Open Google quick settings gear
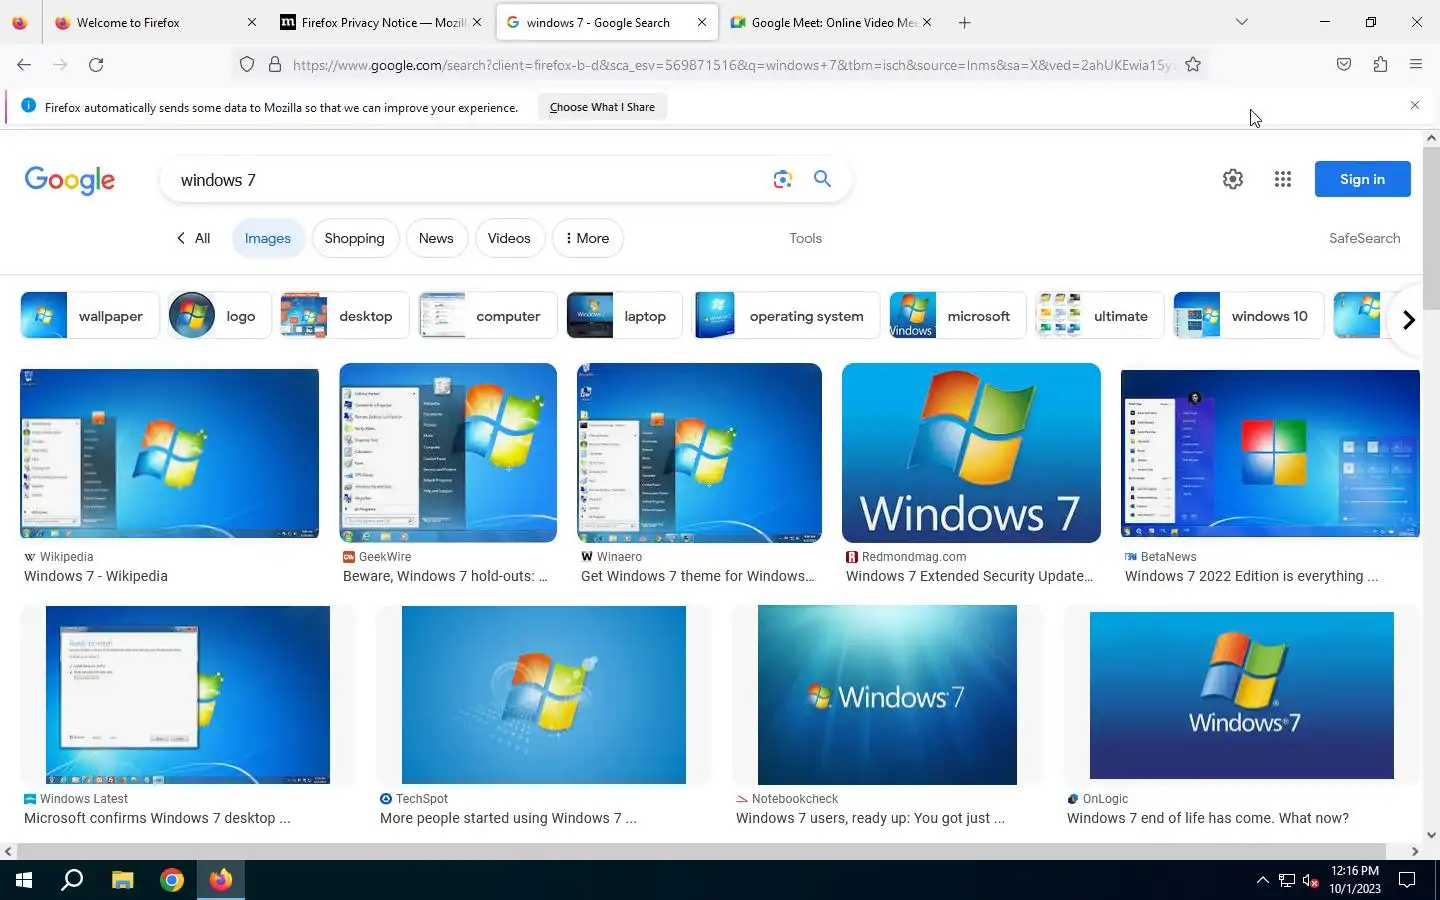Image resolution: width=1440 pixels, height=900 pixels. pyautogui.click(x=1233, y=179)
